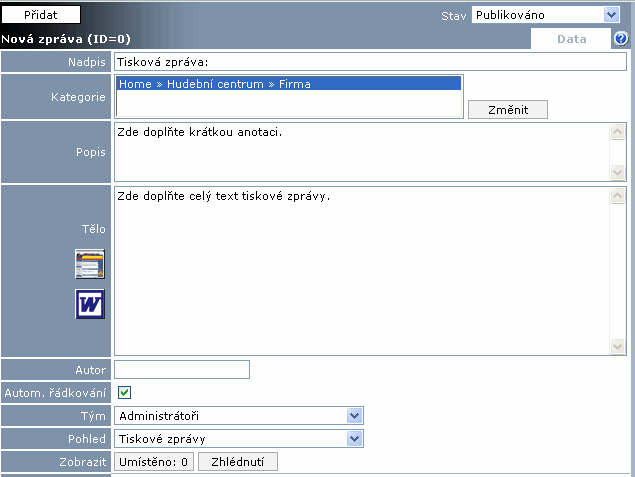
Task: Click inside the Popis annotation textarea
Action: coord(360,152)
